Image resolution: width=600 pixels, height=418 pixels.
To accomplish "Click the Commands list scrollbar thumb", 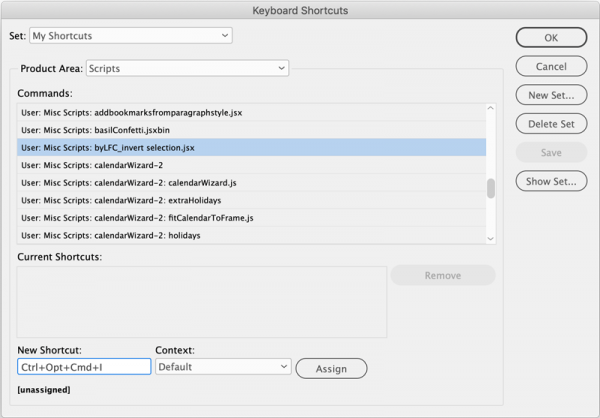I will tap(490, 188).
